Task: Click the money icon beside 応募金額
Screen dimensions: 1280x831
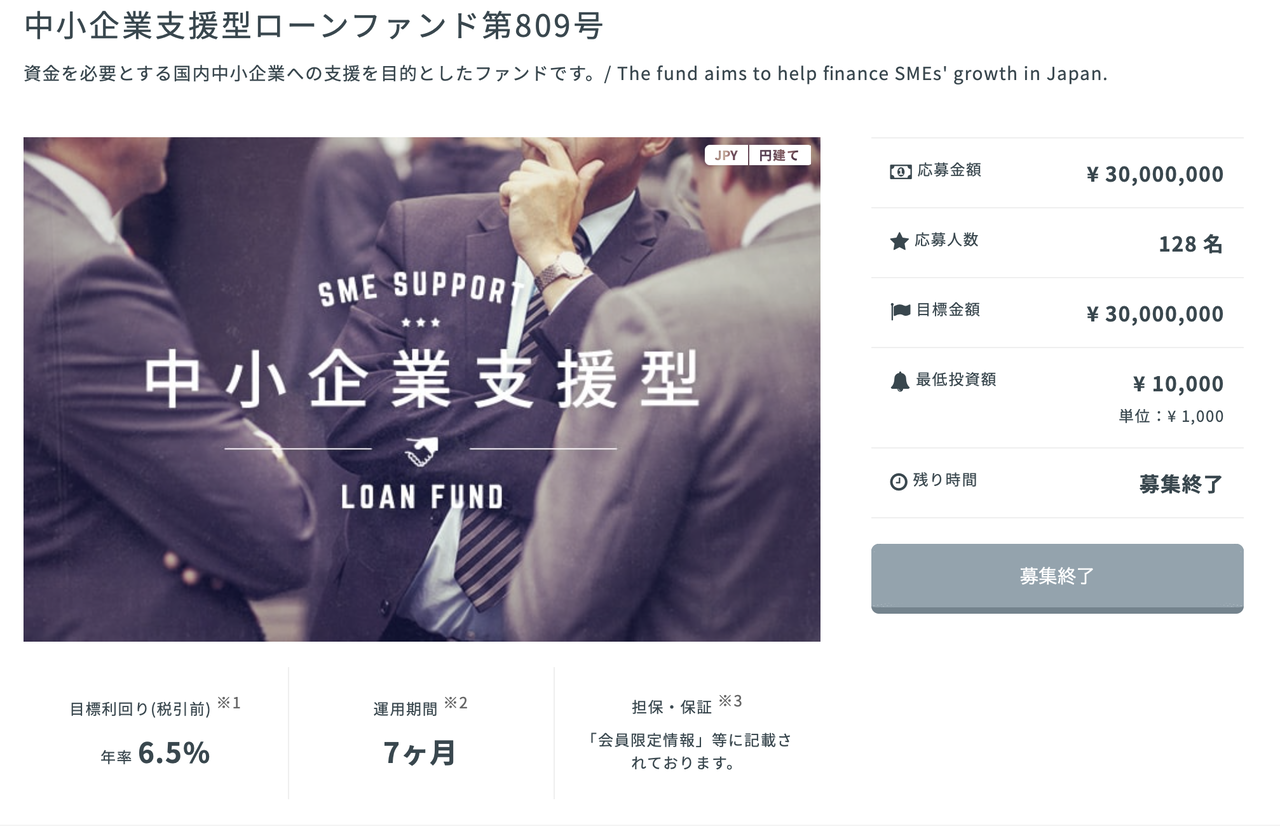Action: (x=900, y=171)
